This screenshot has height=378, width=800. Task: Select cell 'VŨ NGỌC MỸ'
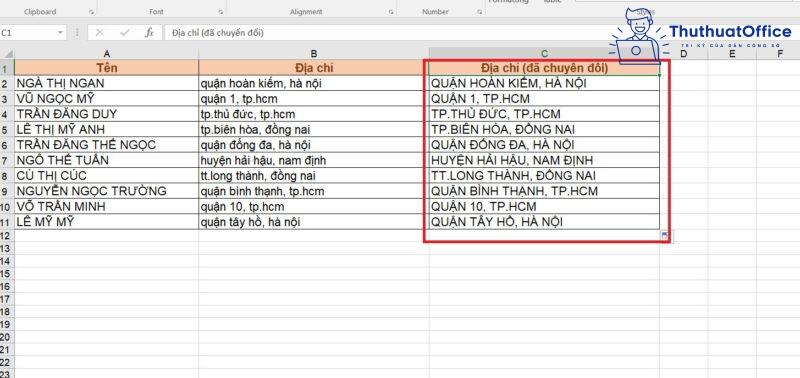click(107, 98)
